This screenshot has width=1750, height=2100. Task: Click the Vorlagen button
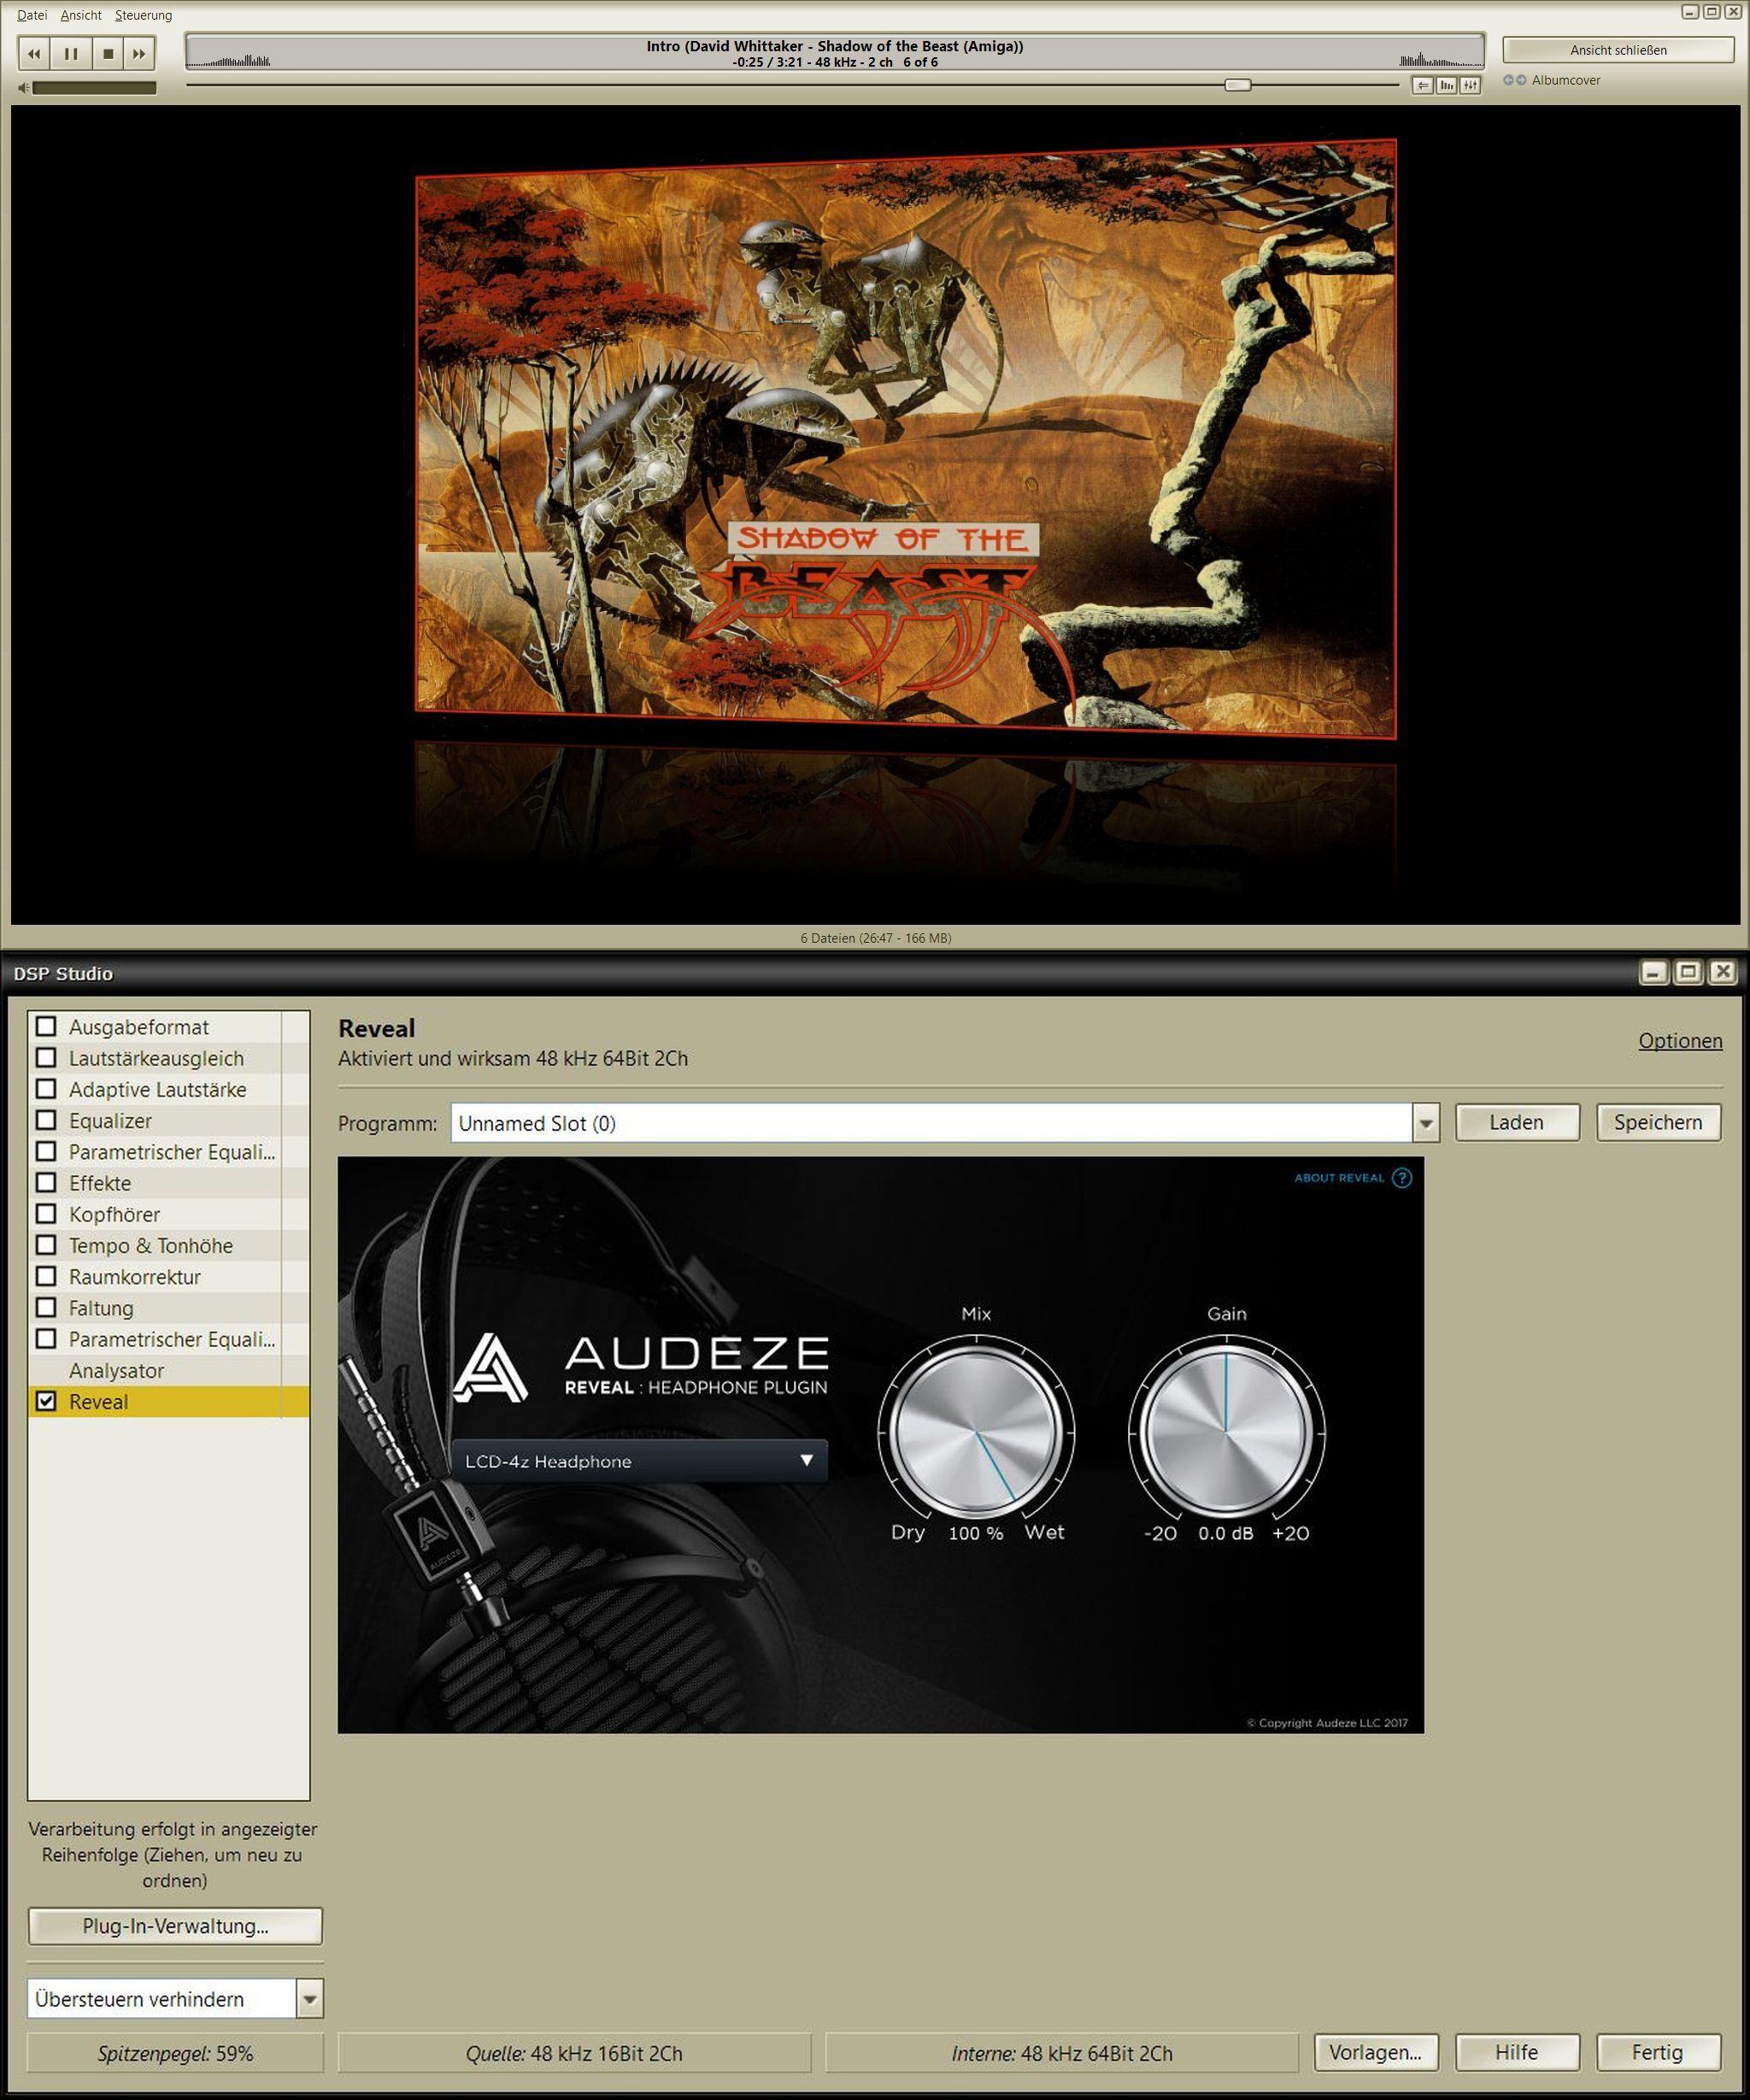1376,2052
